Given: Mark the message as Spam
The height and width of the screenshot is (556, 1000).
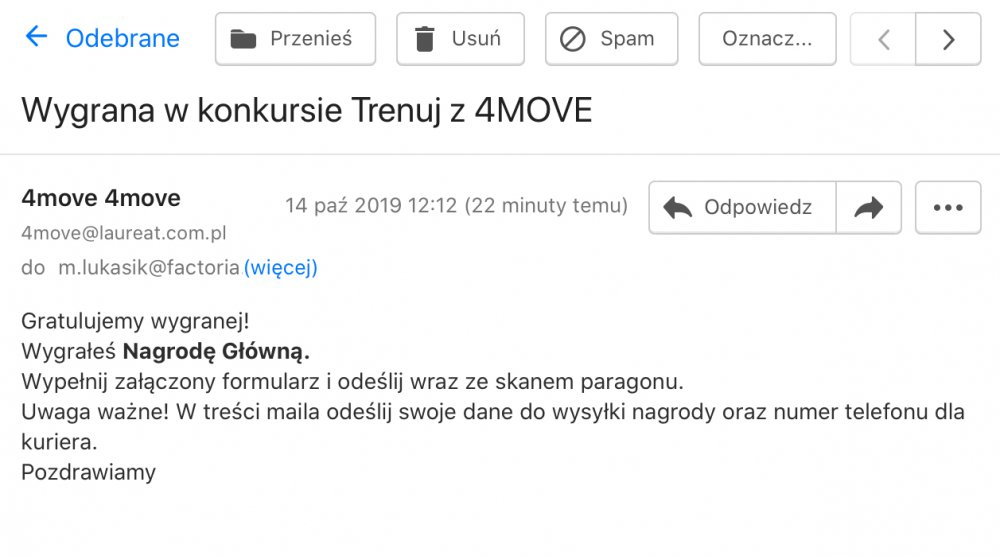Looking at the screenshot, I should 611,39.
